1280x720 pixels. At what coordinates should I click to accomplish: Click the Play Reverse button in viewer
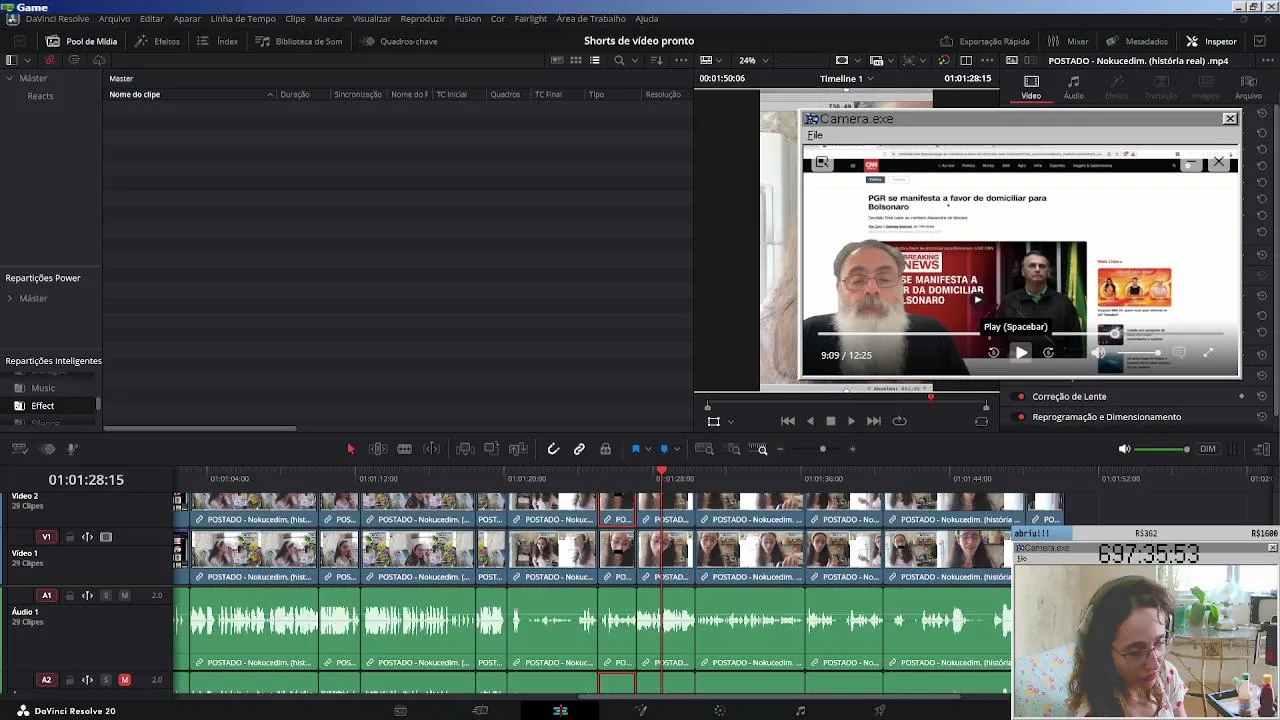pyautogui.click(x=810, y=421)
